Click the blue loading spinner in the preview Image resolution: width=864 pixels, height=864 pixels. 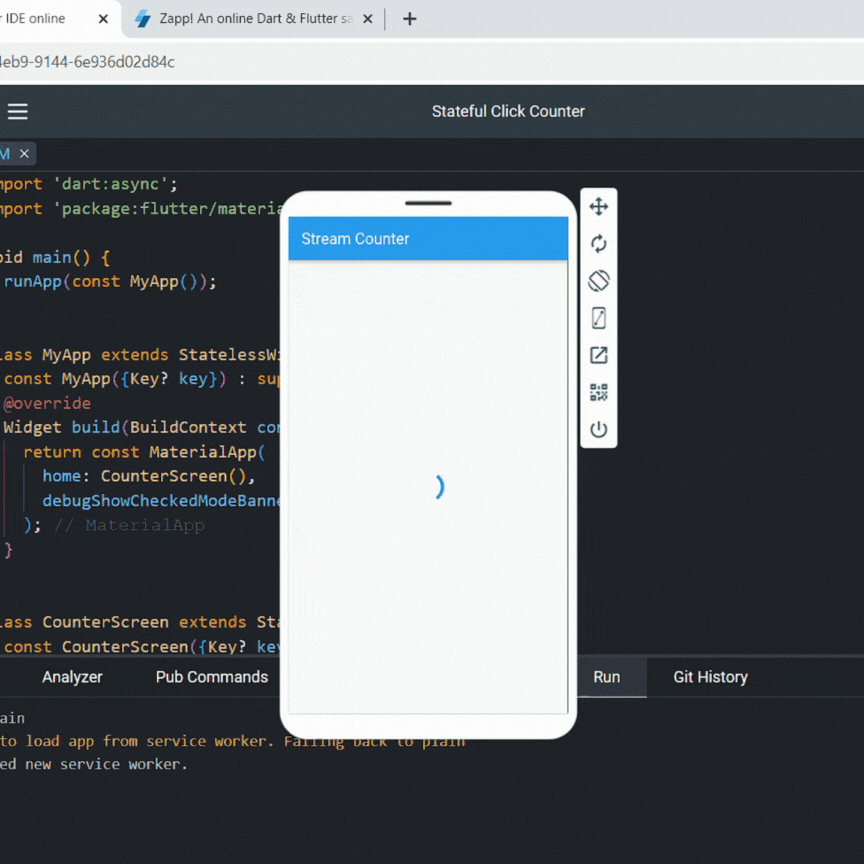click(438, 487)
